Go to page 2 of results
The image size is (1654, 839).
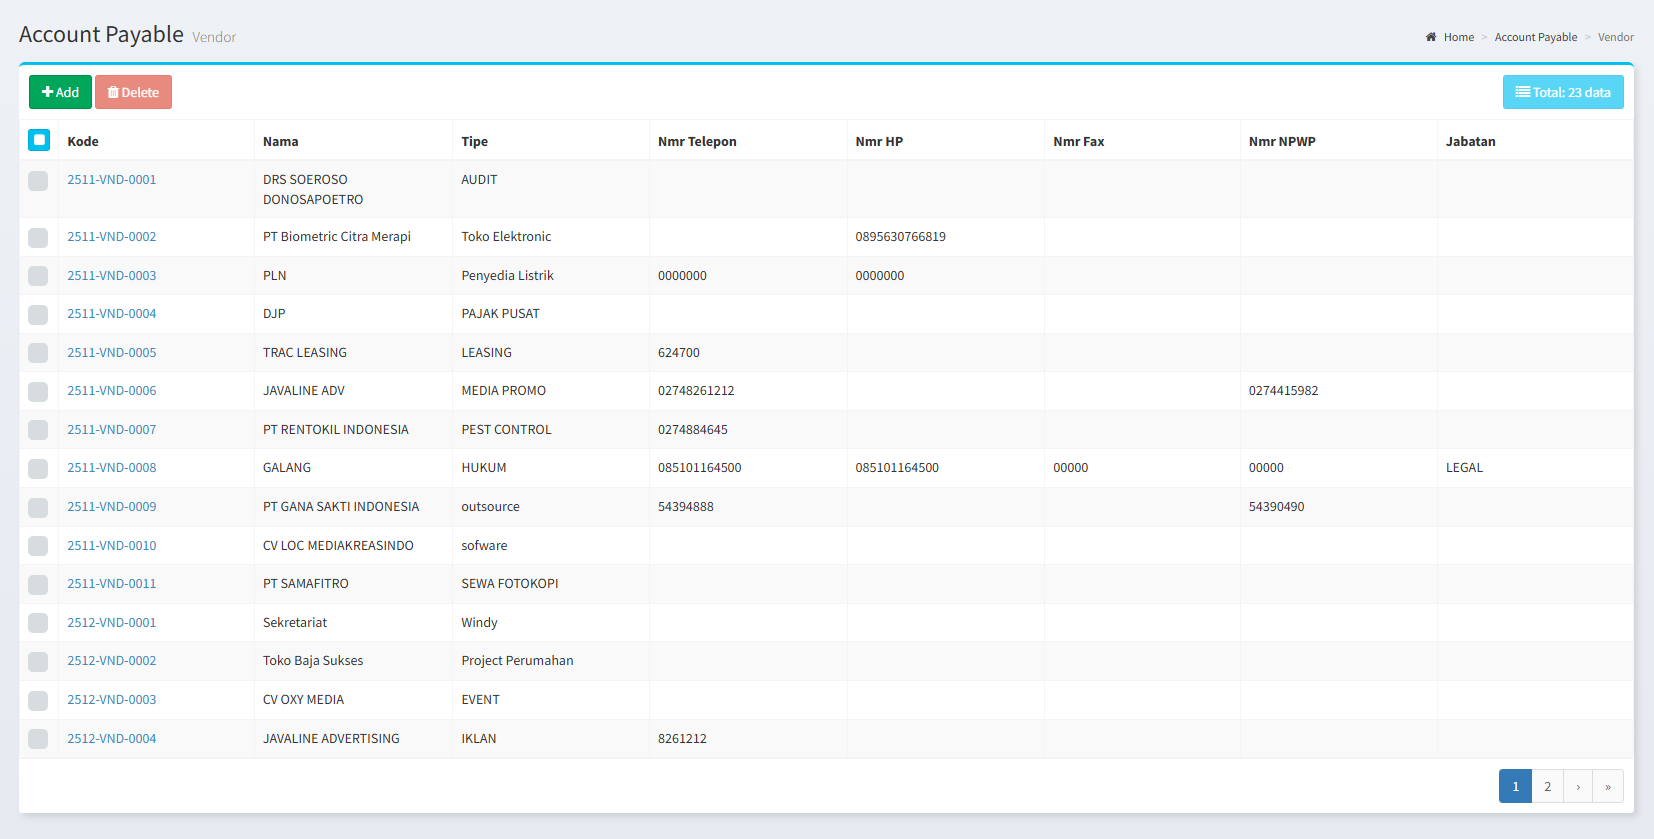click(1547, 787)
